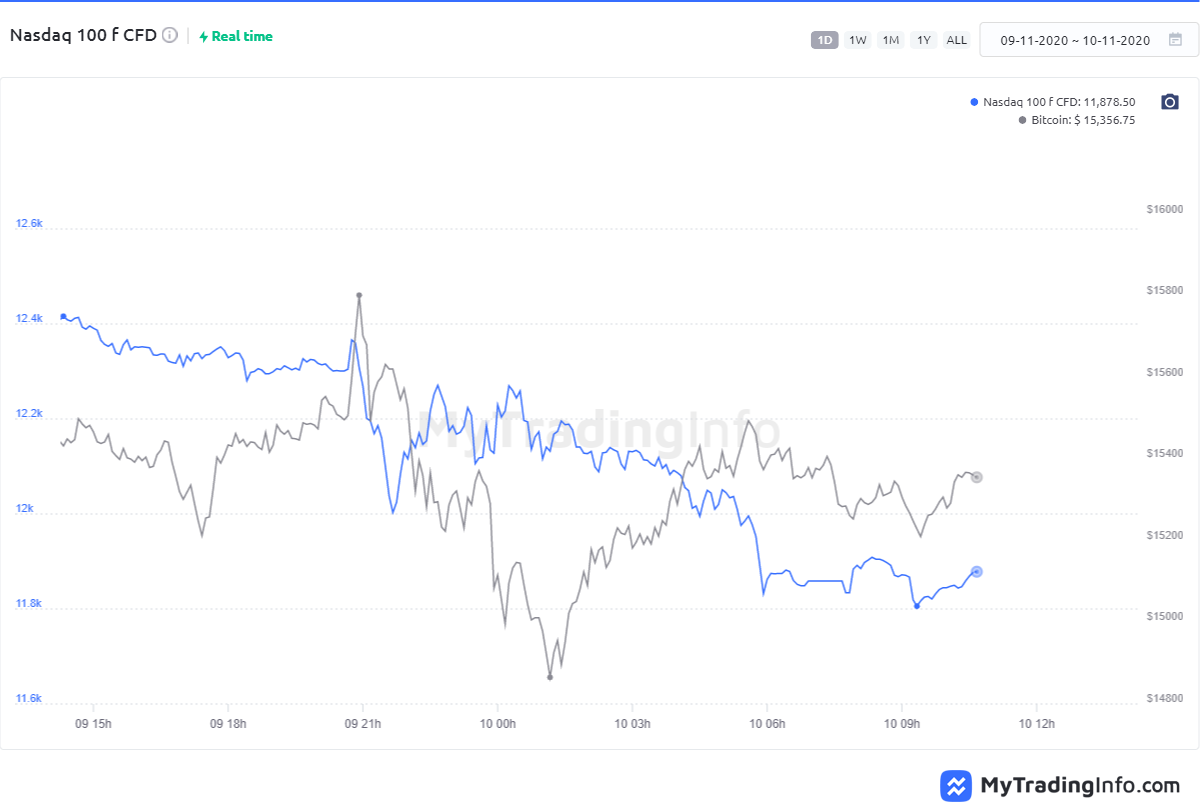Click the "$16000" right axis label
1200x810 pixels.
(1166, 210)
